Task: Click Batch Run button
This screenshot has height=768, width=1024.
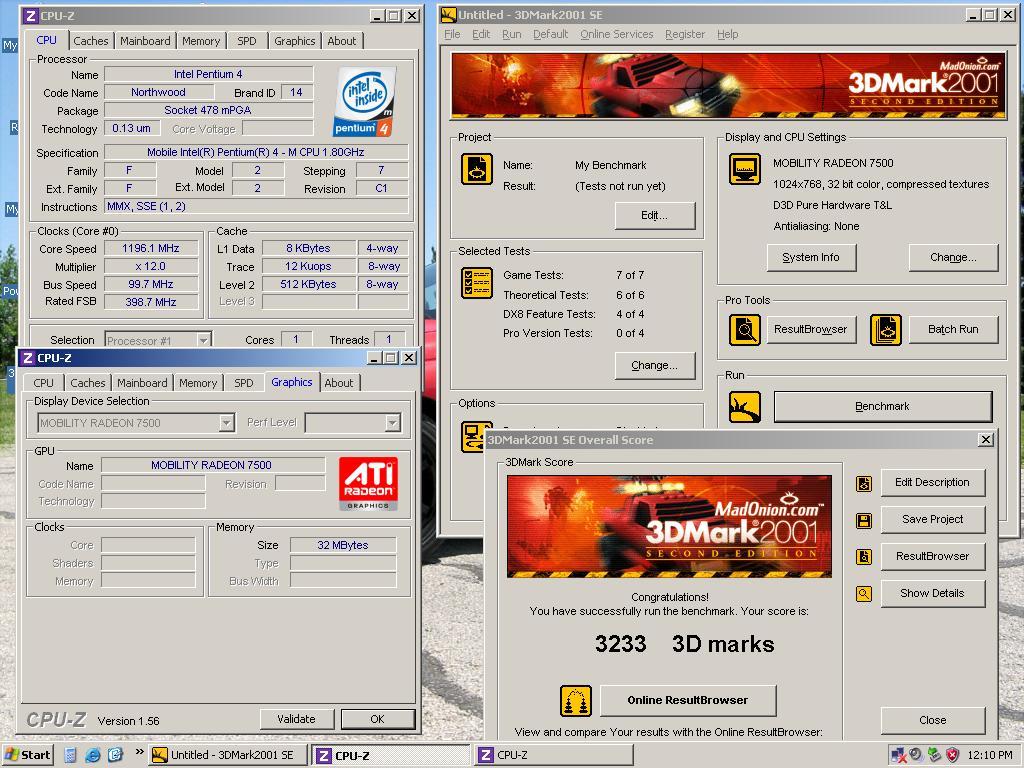Action: 953,330
